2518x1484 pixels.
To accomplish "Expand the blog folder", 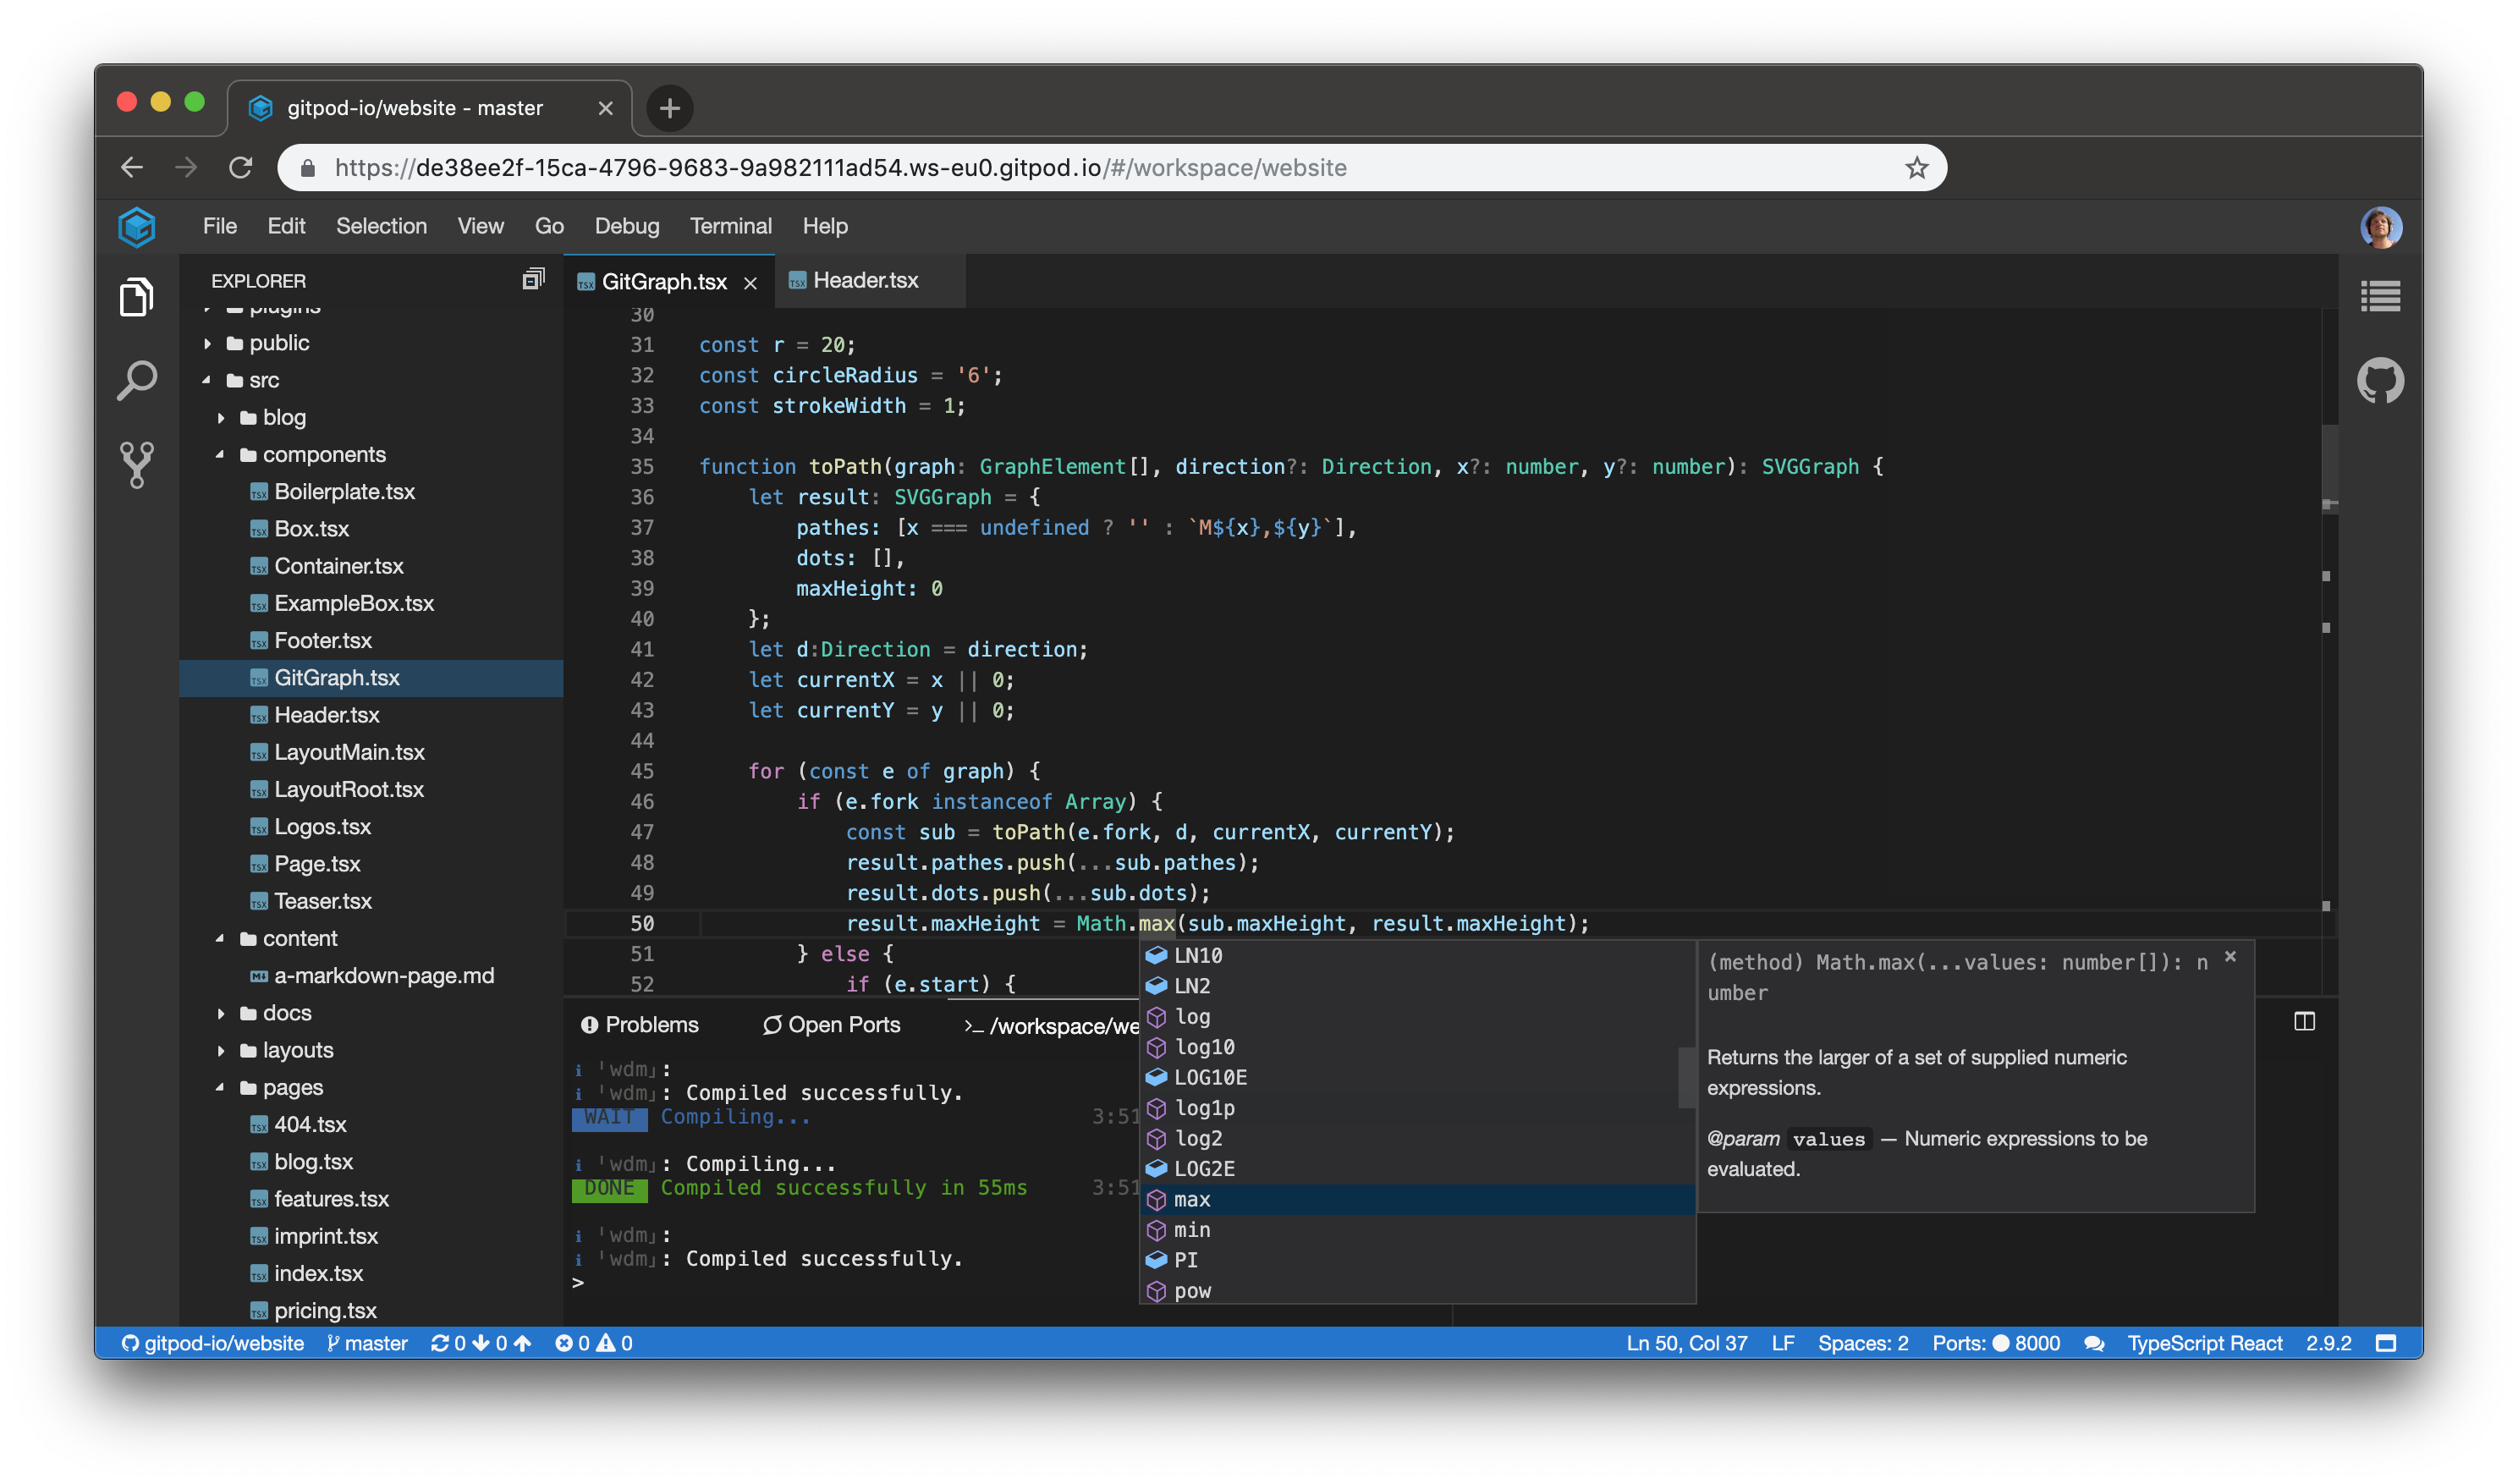I will [371, 417].
